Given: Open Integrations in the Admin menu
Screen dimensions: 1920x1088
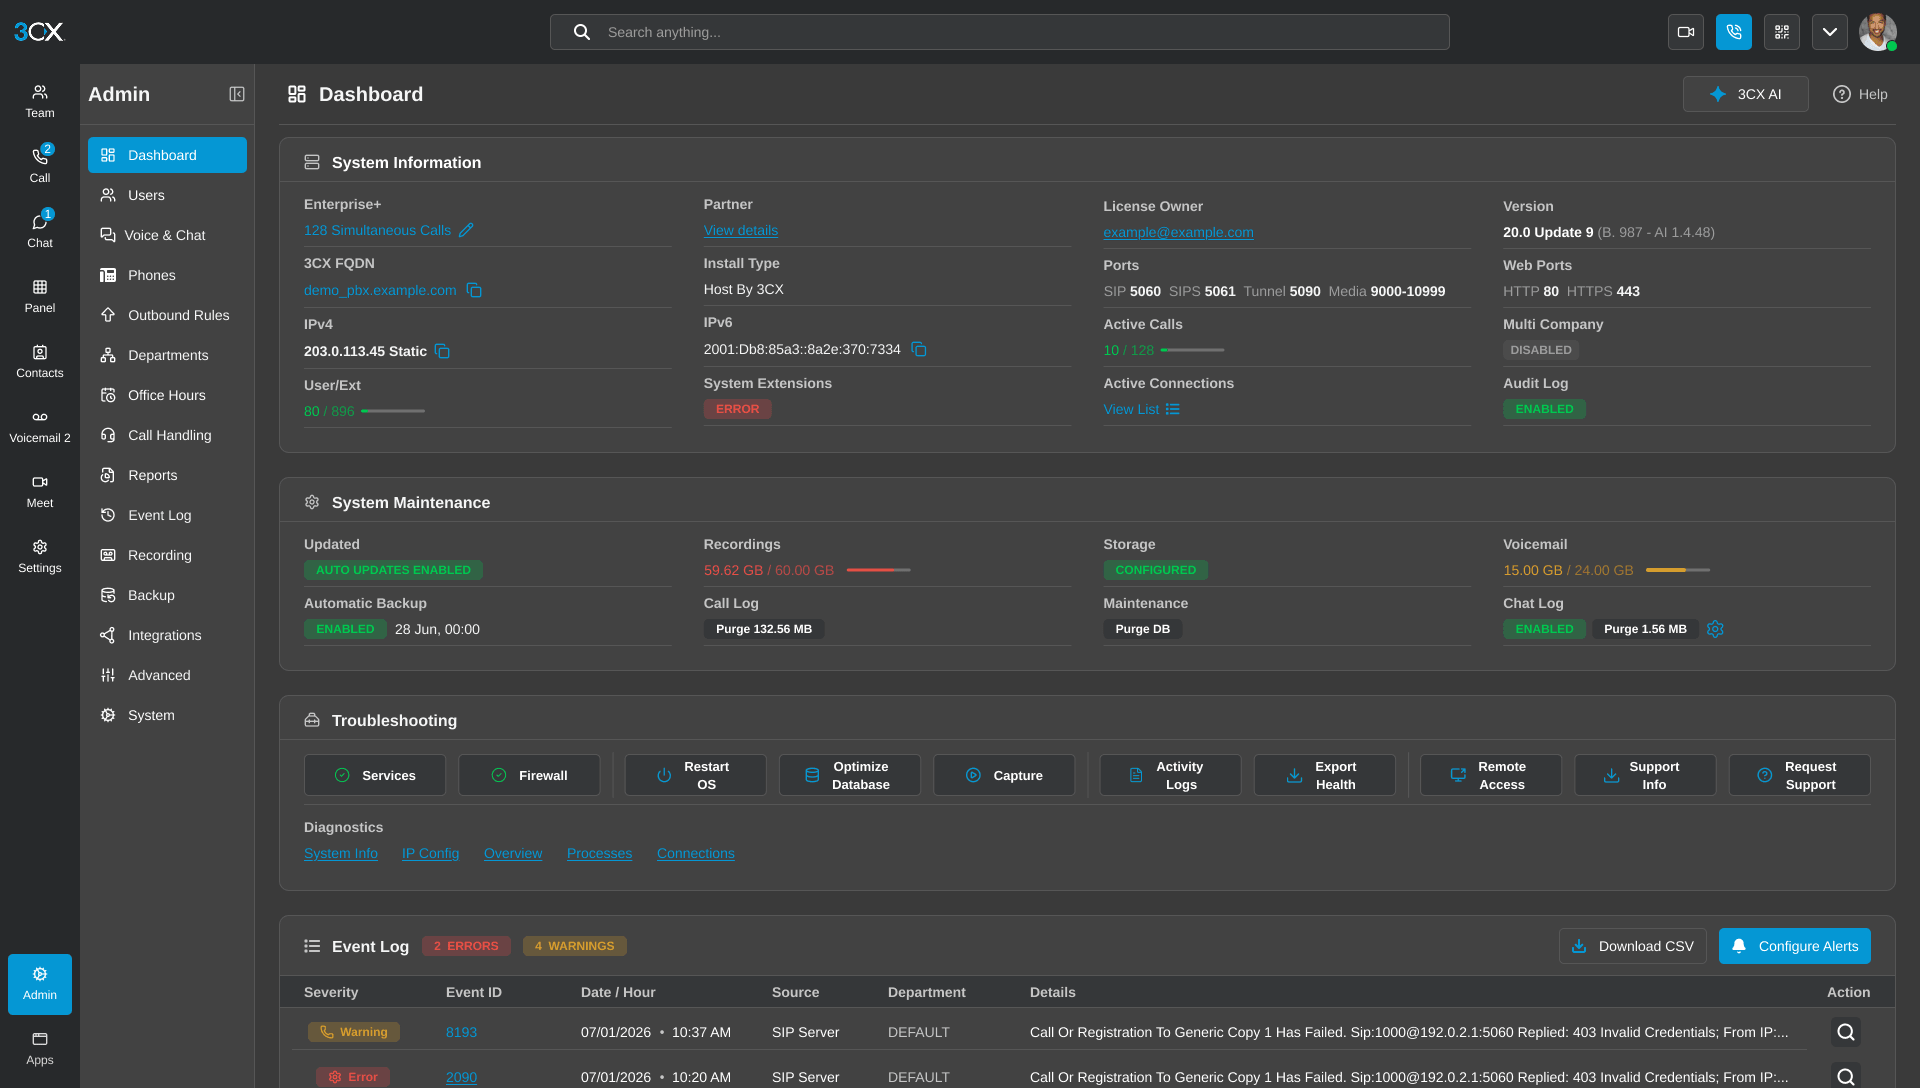Looking at the screenshot, I should click(167, 635).
